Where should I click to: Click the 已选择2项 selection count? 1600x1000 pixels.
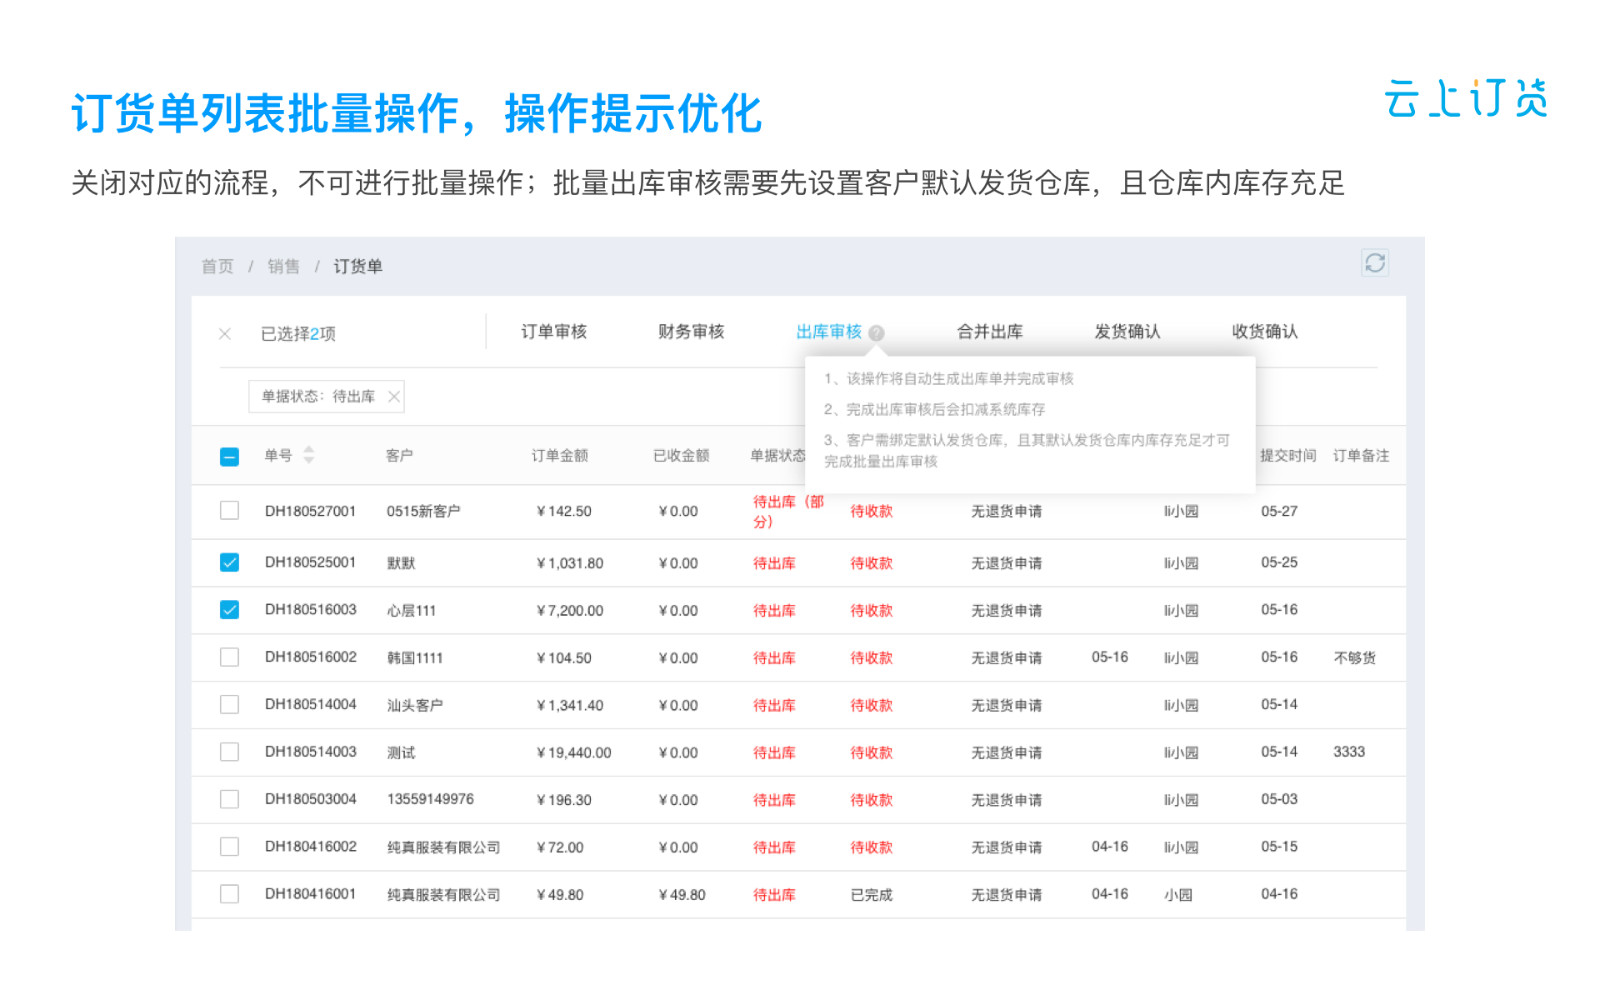coord(298,334)
